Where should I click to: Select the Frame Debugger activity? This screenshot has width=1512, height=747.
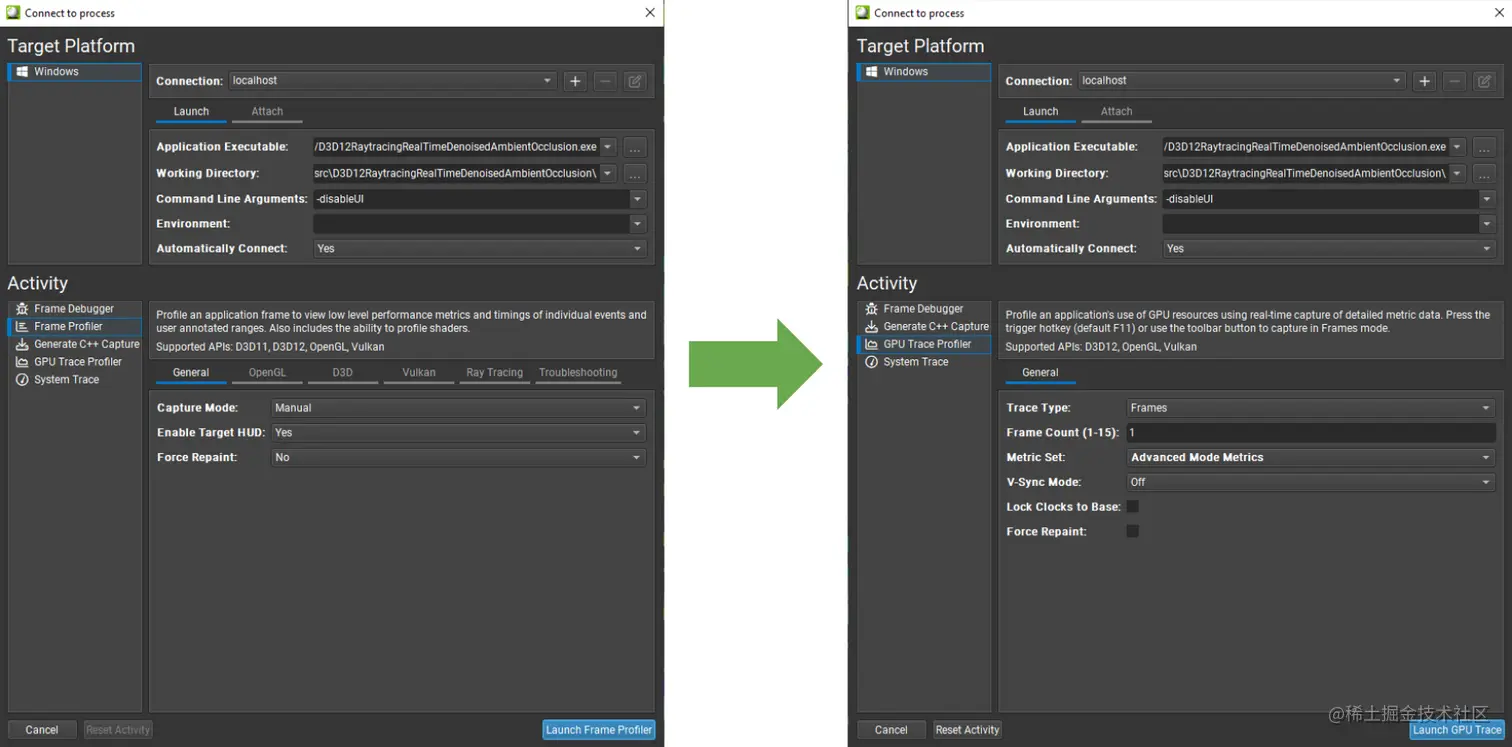click(x=75, y=308)
